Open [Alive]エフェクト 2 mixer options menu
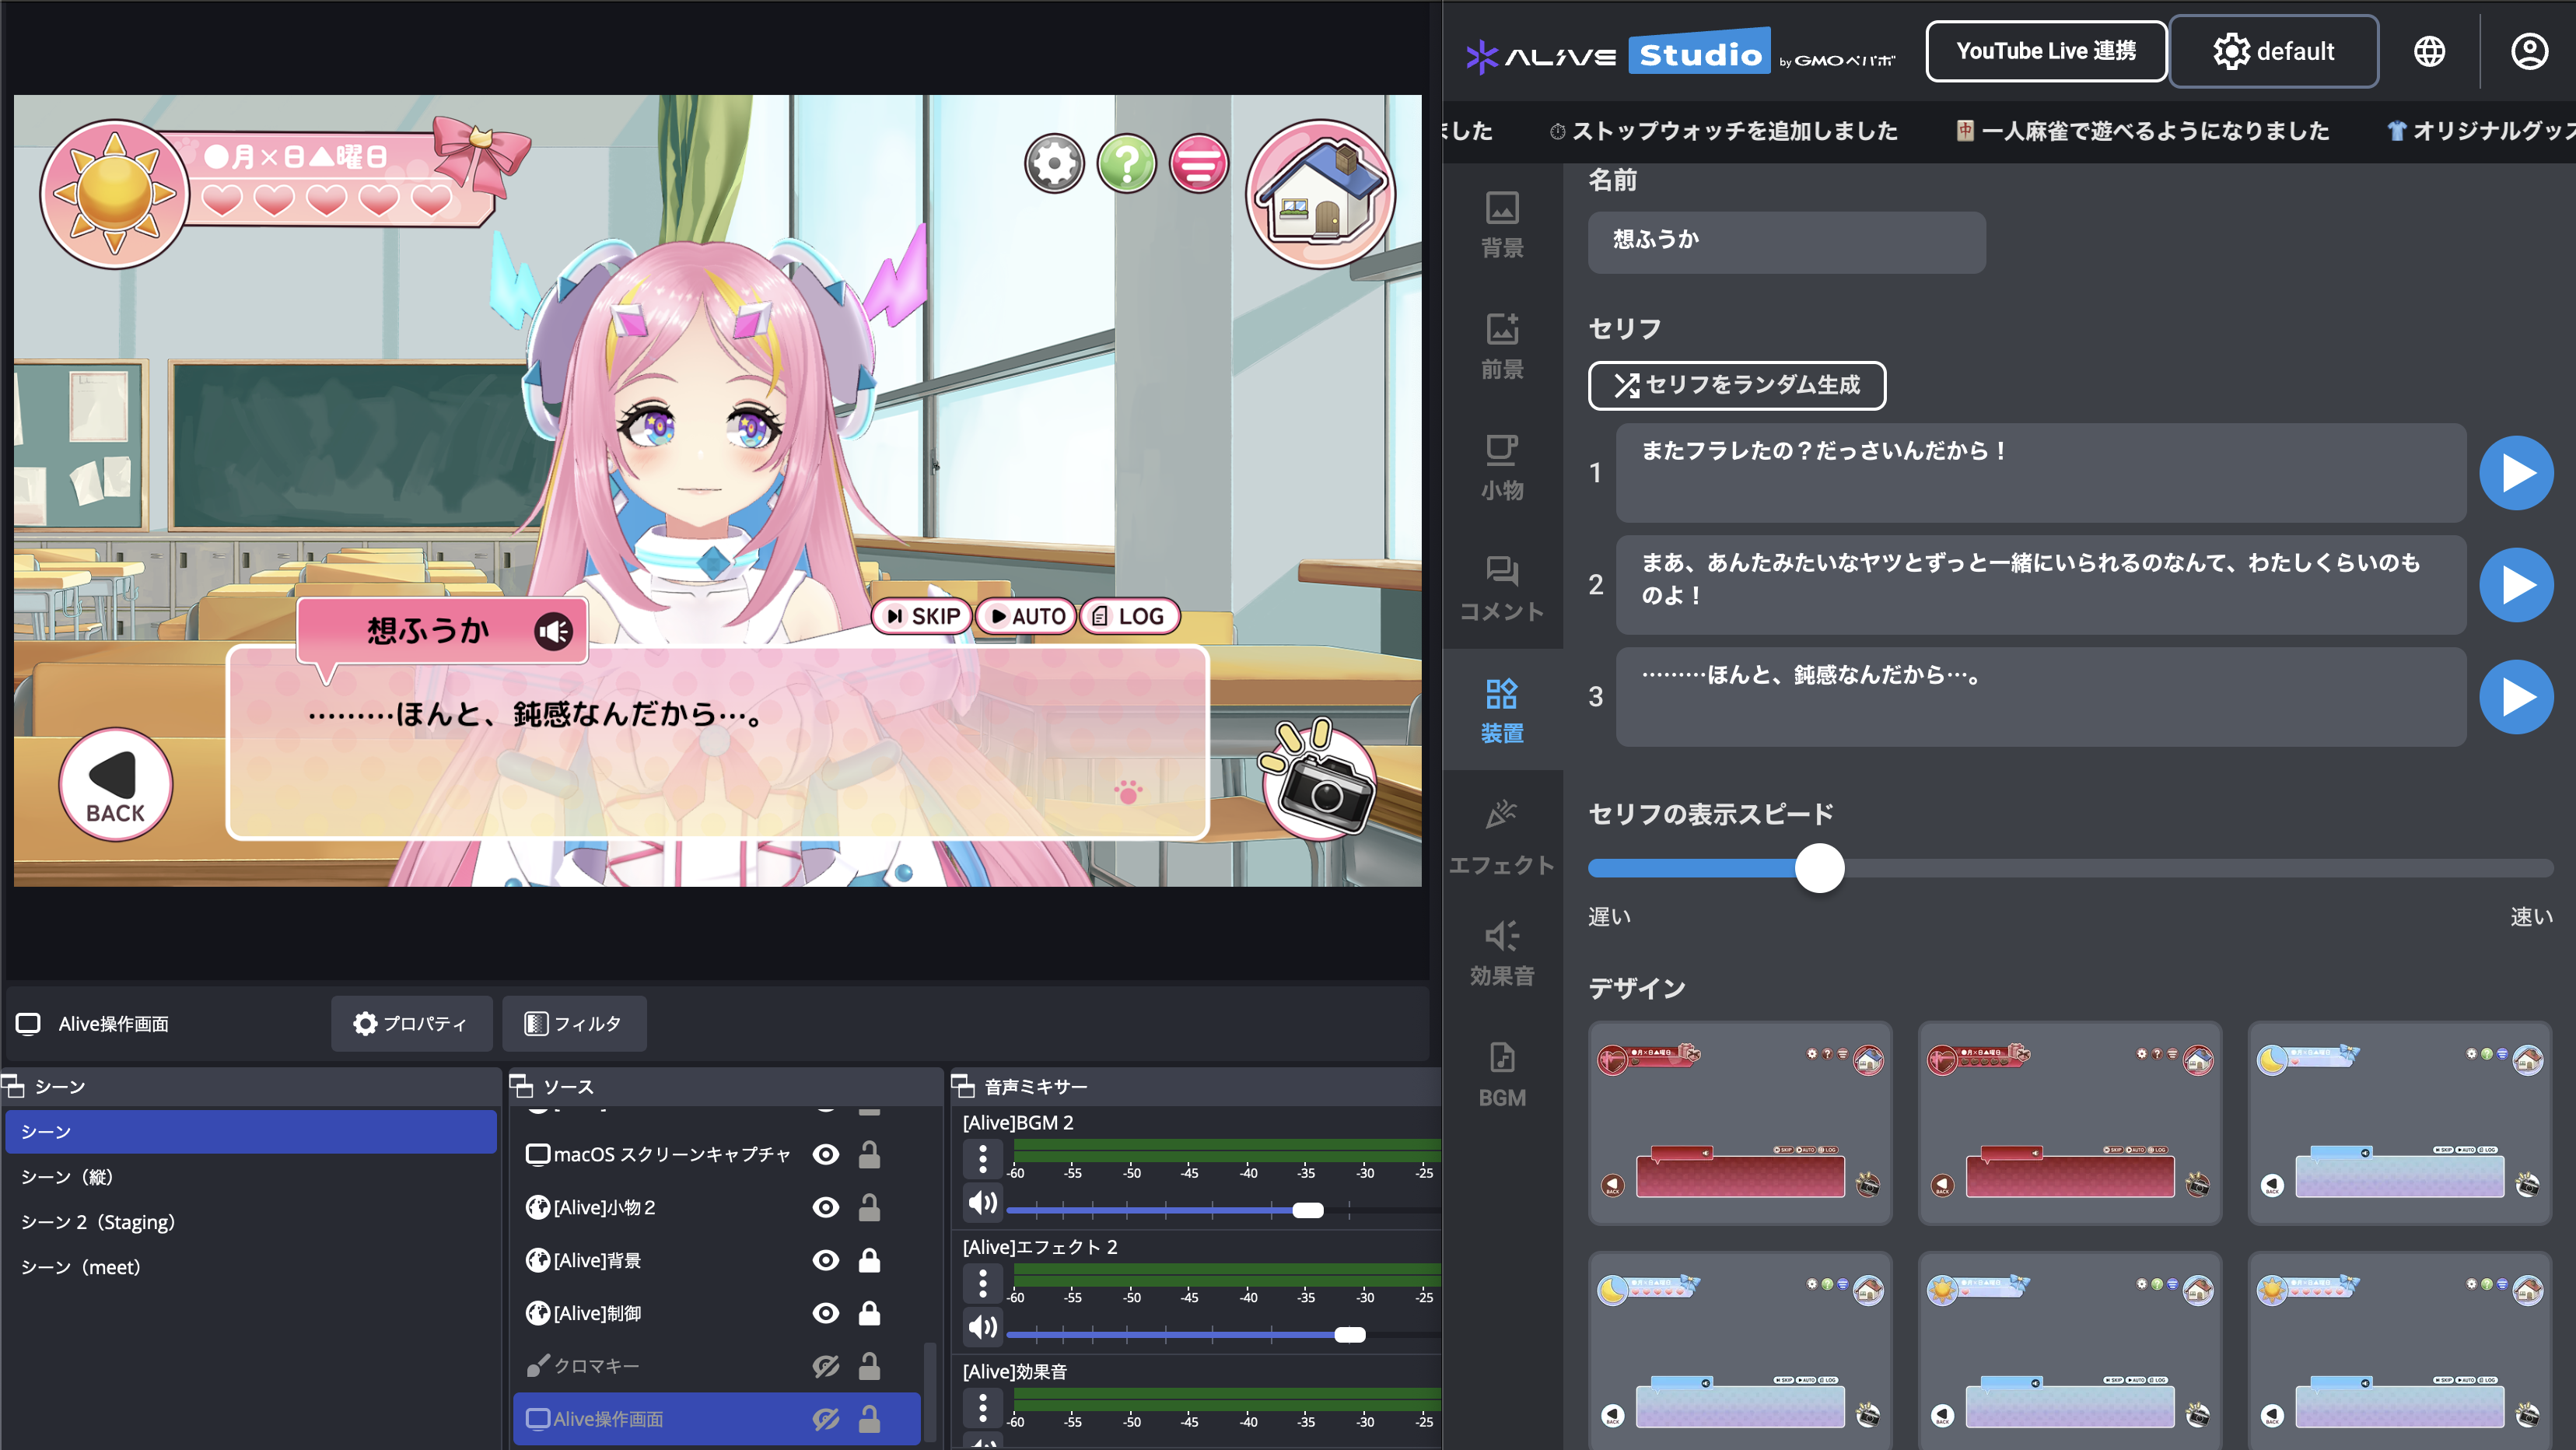Image resolution: width=2576 pixels, height=1450 pixels. [982, 1282]
